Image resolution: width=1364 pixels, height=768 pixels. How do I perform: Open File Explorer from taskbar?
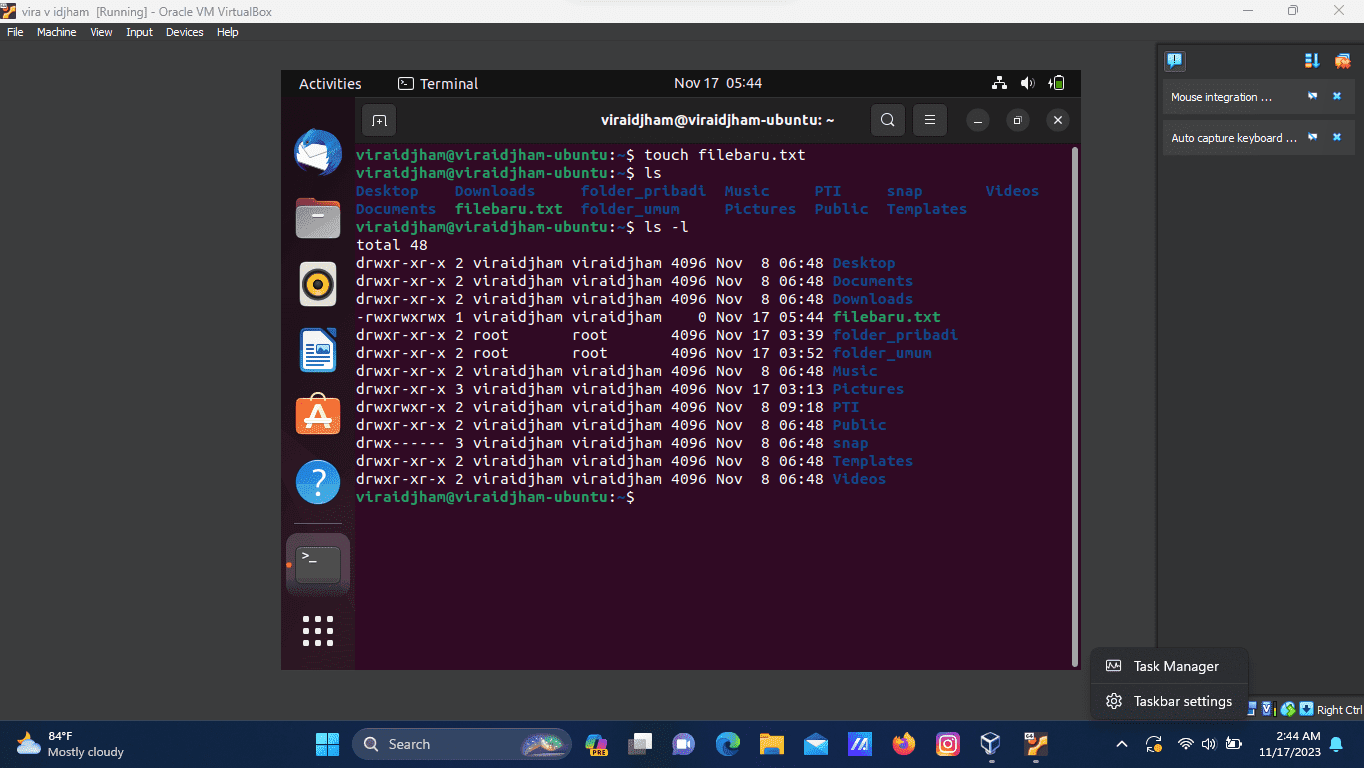coord(772,744)
